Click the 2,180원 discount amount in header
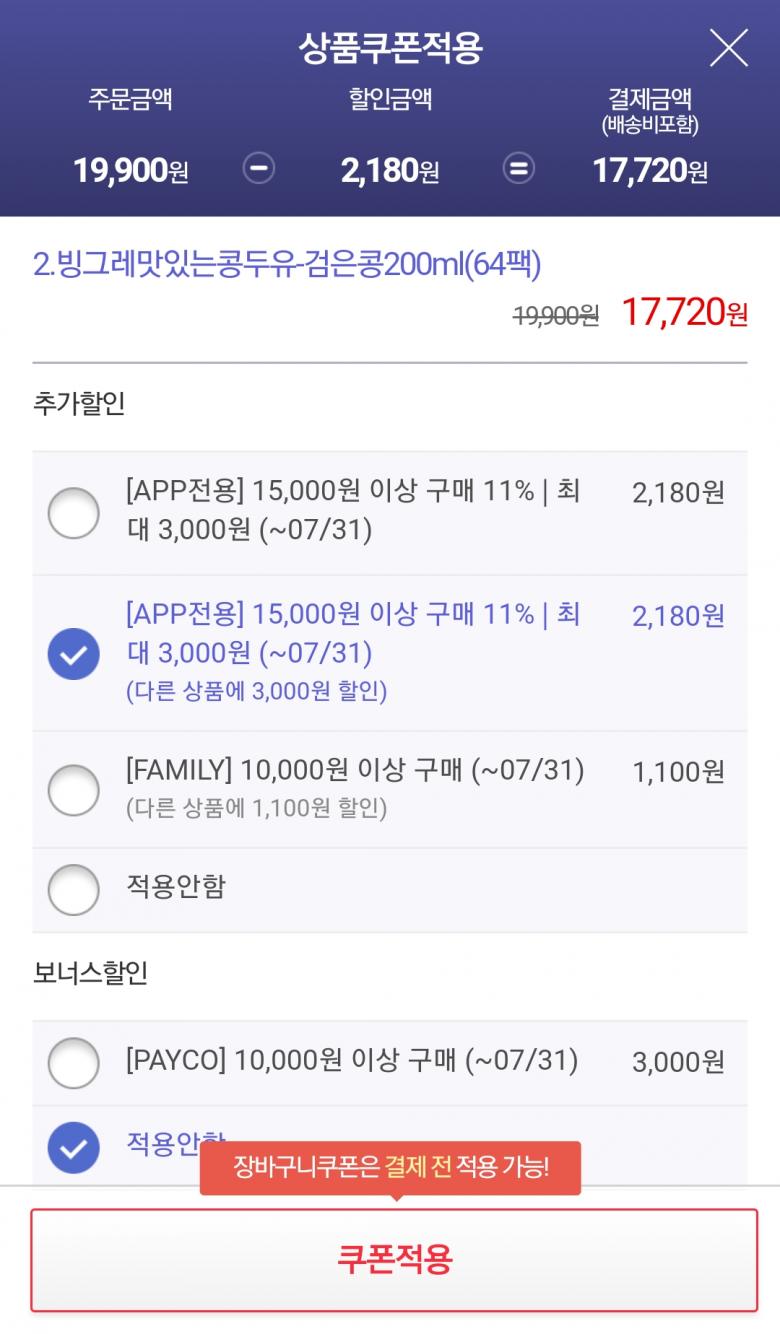Screen dimensions: 780x1334 pos(390,171)
